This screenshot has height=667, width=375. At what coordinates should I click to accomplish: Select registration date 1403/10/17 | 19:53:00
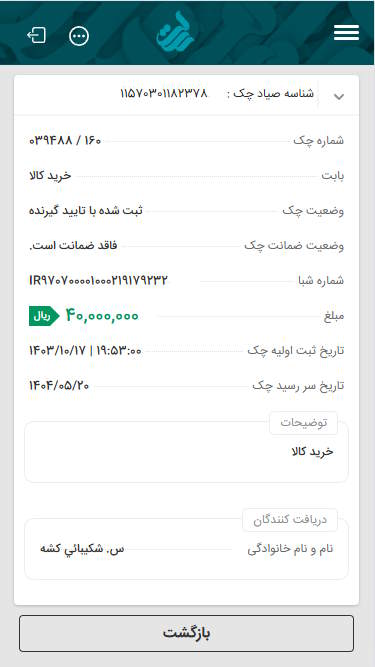click(x=85, y=351)
